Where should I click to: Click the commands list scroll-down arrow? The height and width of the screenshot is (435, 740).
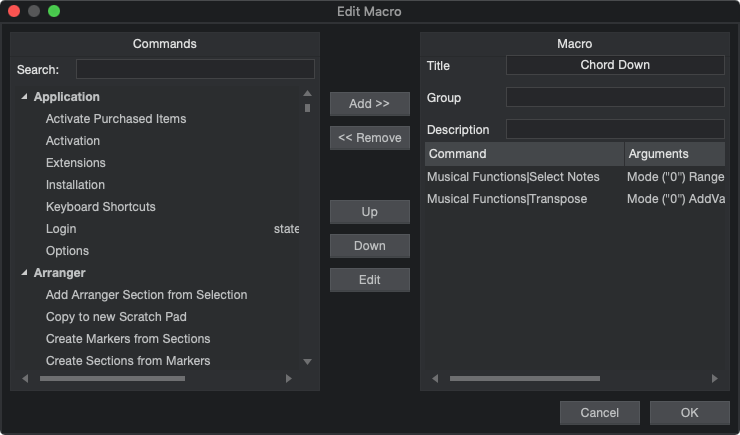click(307, 362)
